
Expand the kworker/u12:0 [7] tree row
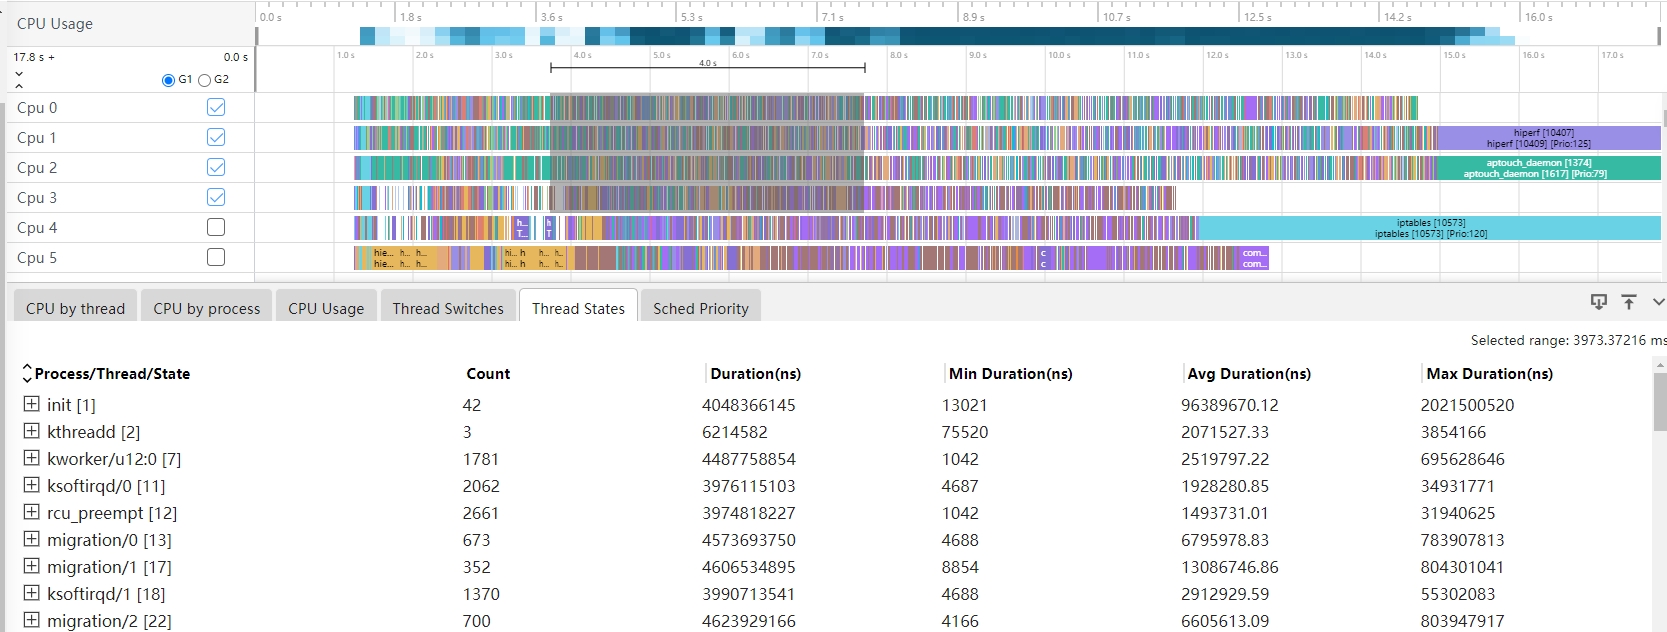pyautogui.click(x=31, y=458)
